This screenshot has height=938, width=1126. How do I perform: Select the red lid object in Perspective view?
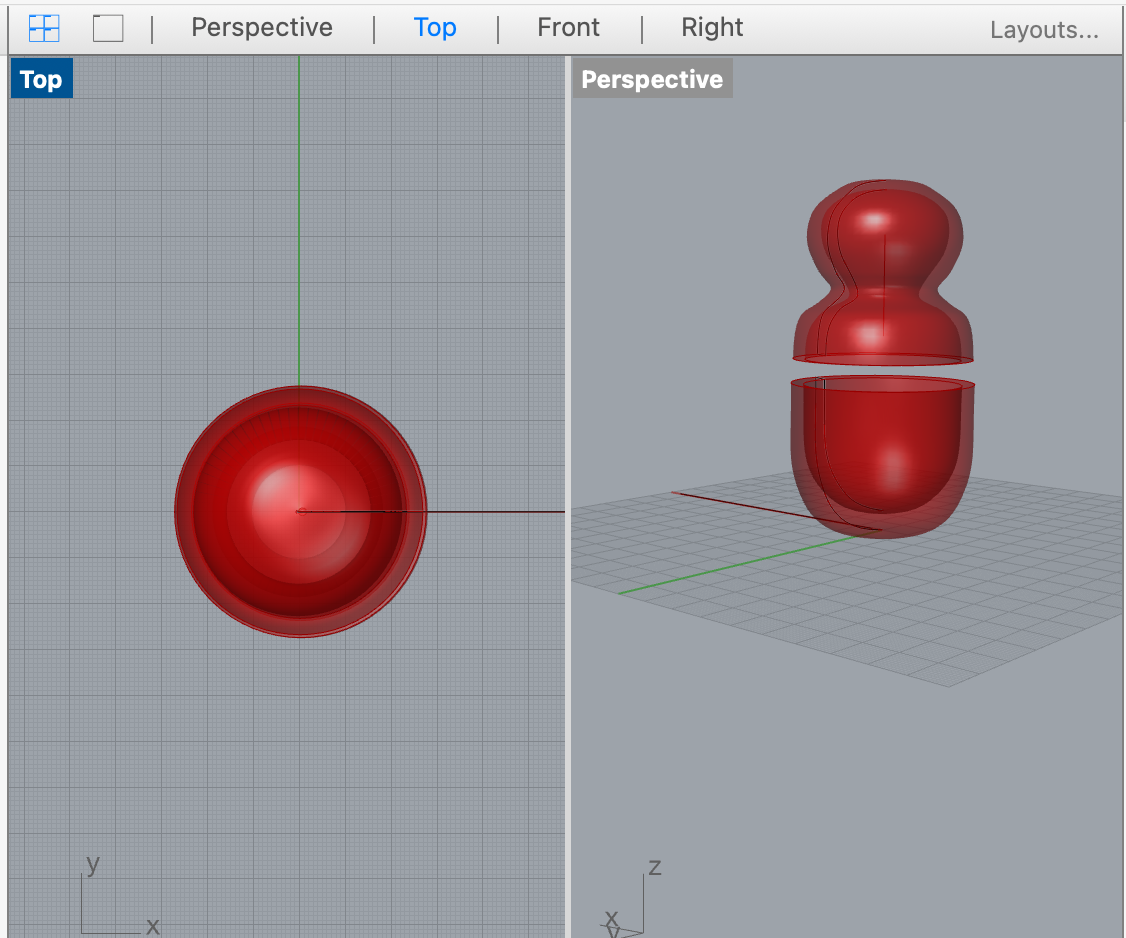pyautogui.click(x=882, y=270)
